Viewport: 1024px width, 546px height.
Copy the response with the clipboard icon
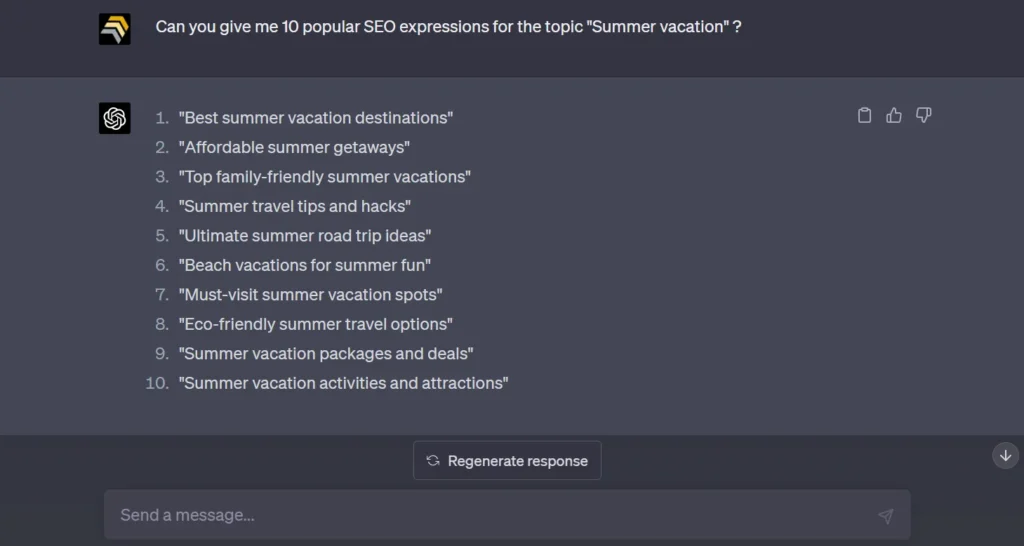coord(865,116)
